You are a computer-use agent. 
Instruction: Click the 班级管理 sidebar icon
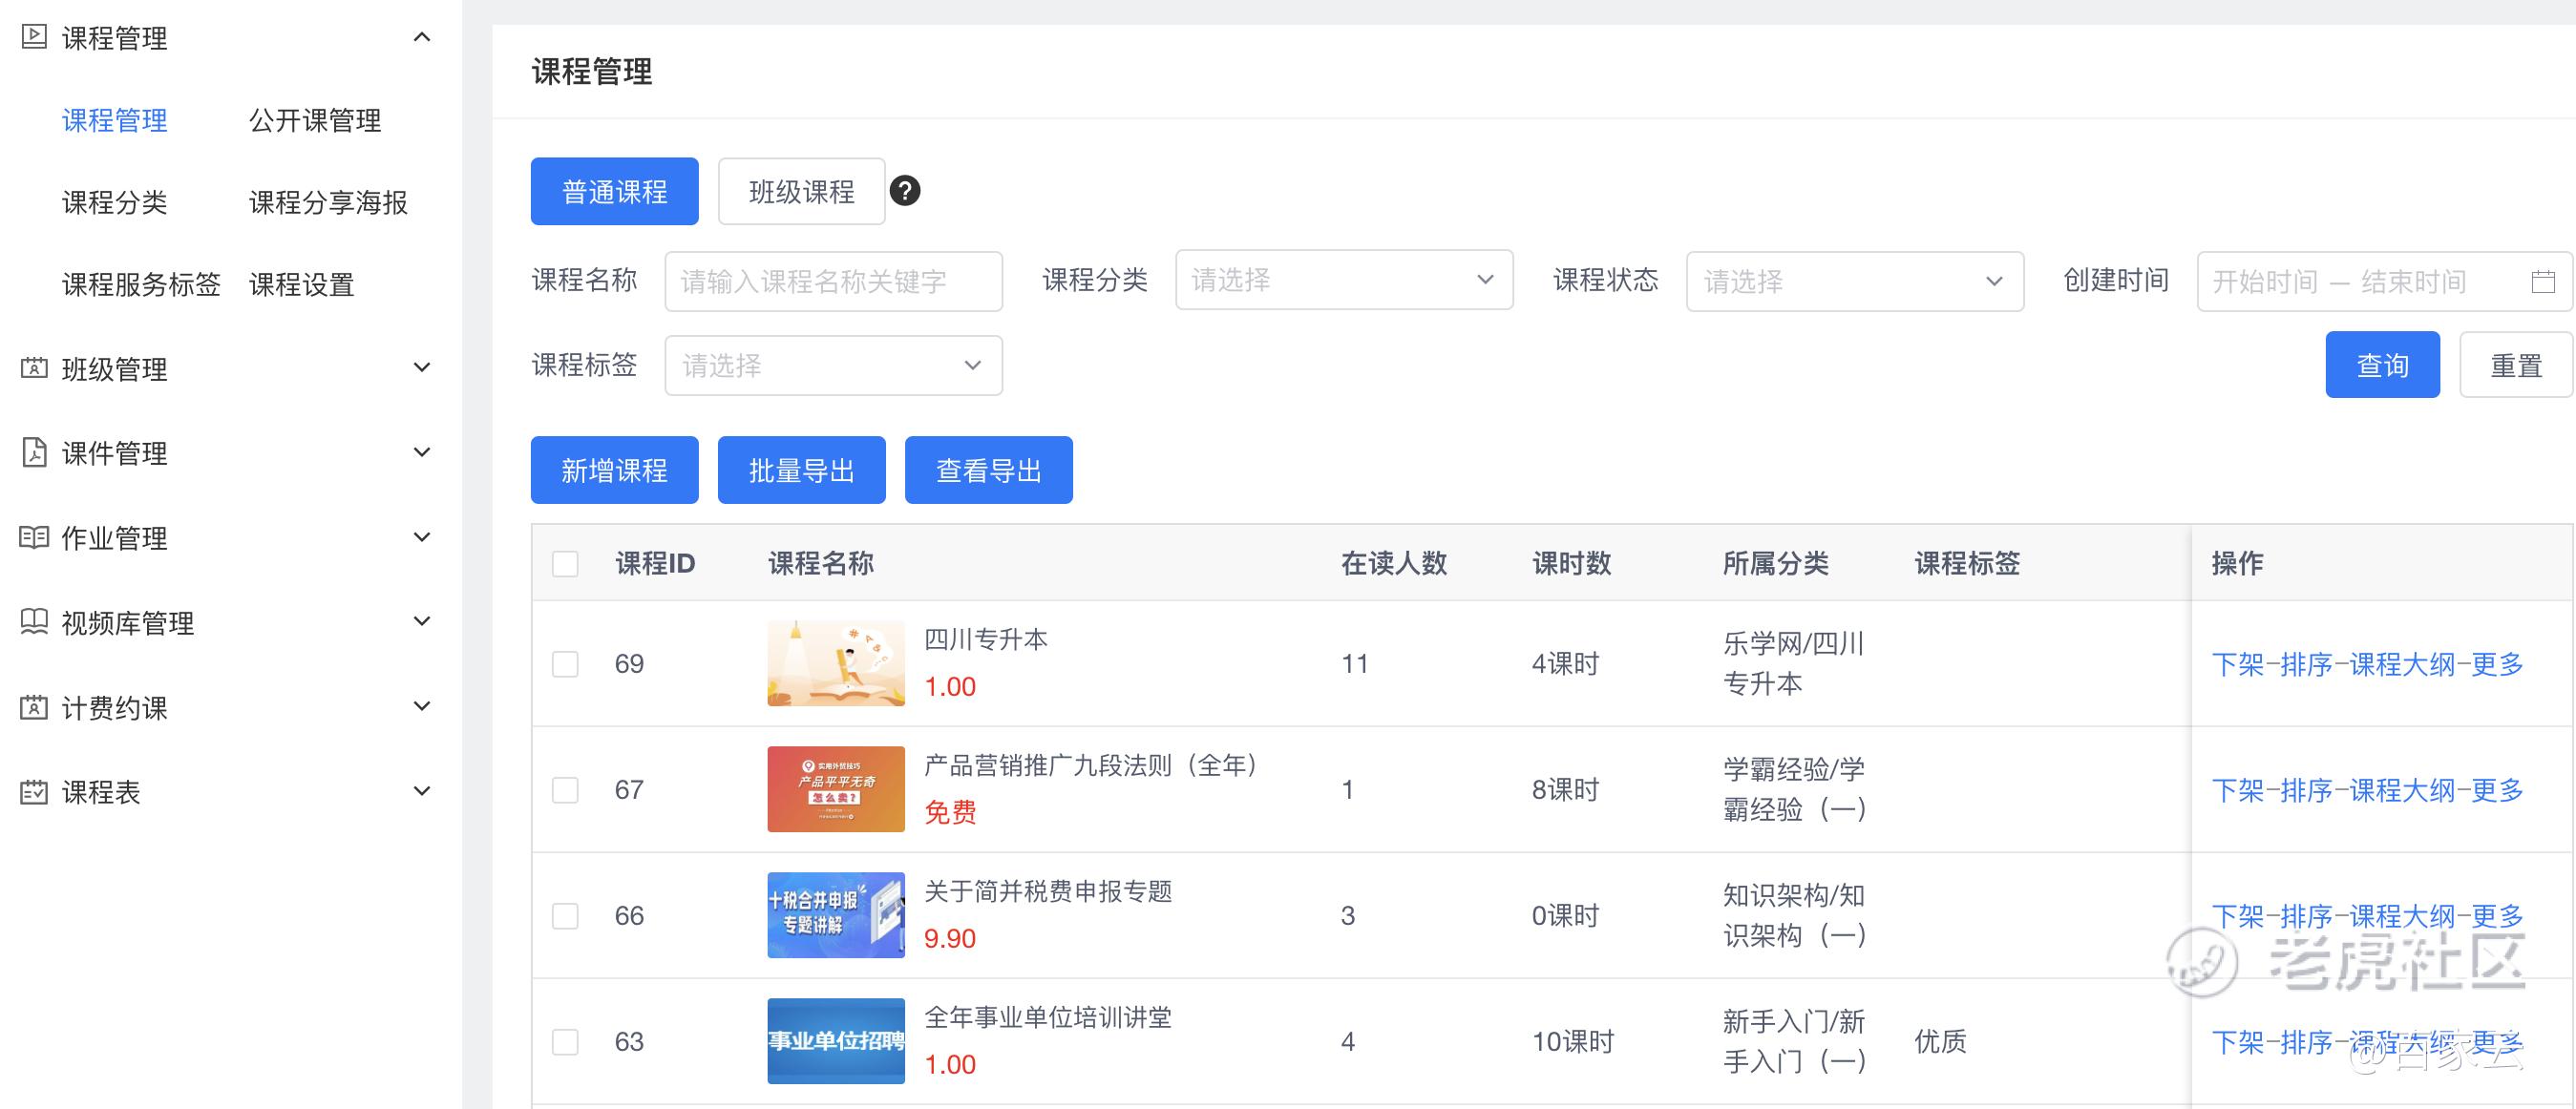coord(34,368)
